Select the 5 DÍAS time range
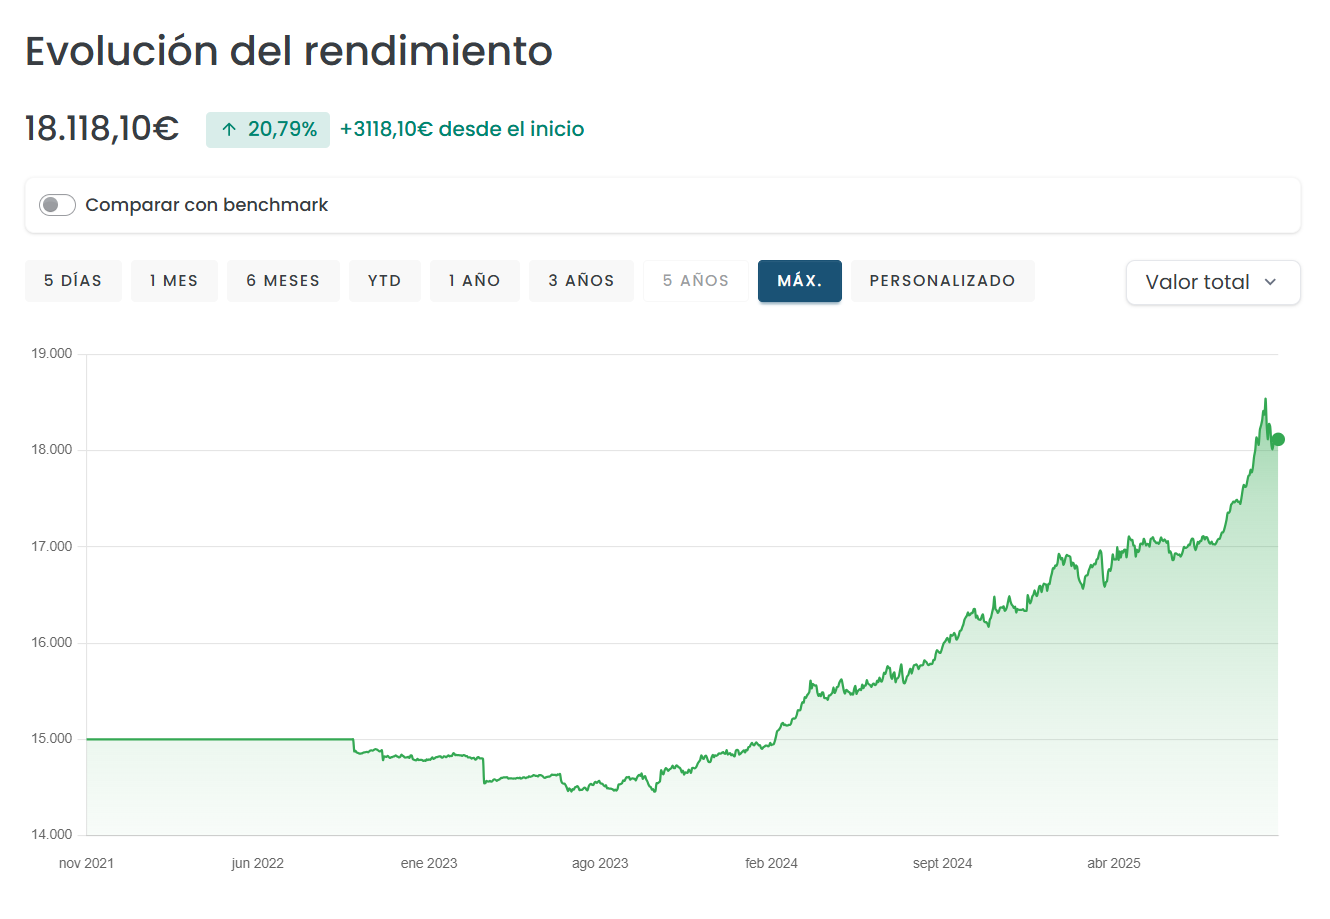Image resolution: width=1330 pixels, height=919 pixels. (x=73, y=281)
